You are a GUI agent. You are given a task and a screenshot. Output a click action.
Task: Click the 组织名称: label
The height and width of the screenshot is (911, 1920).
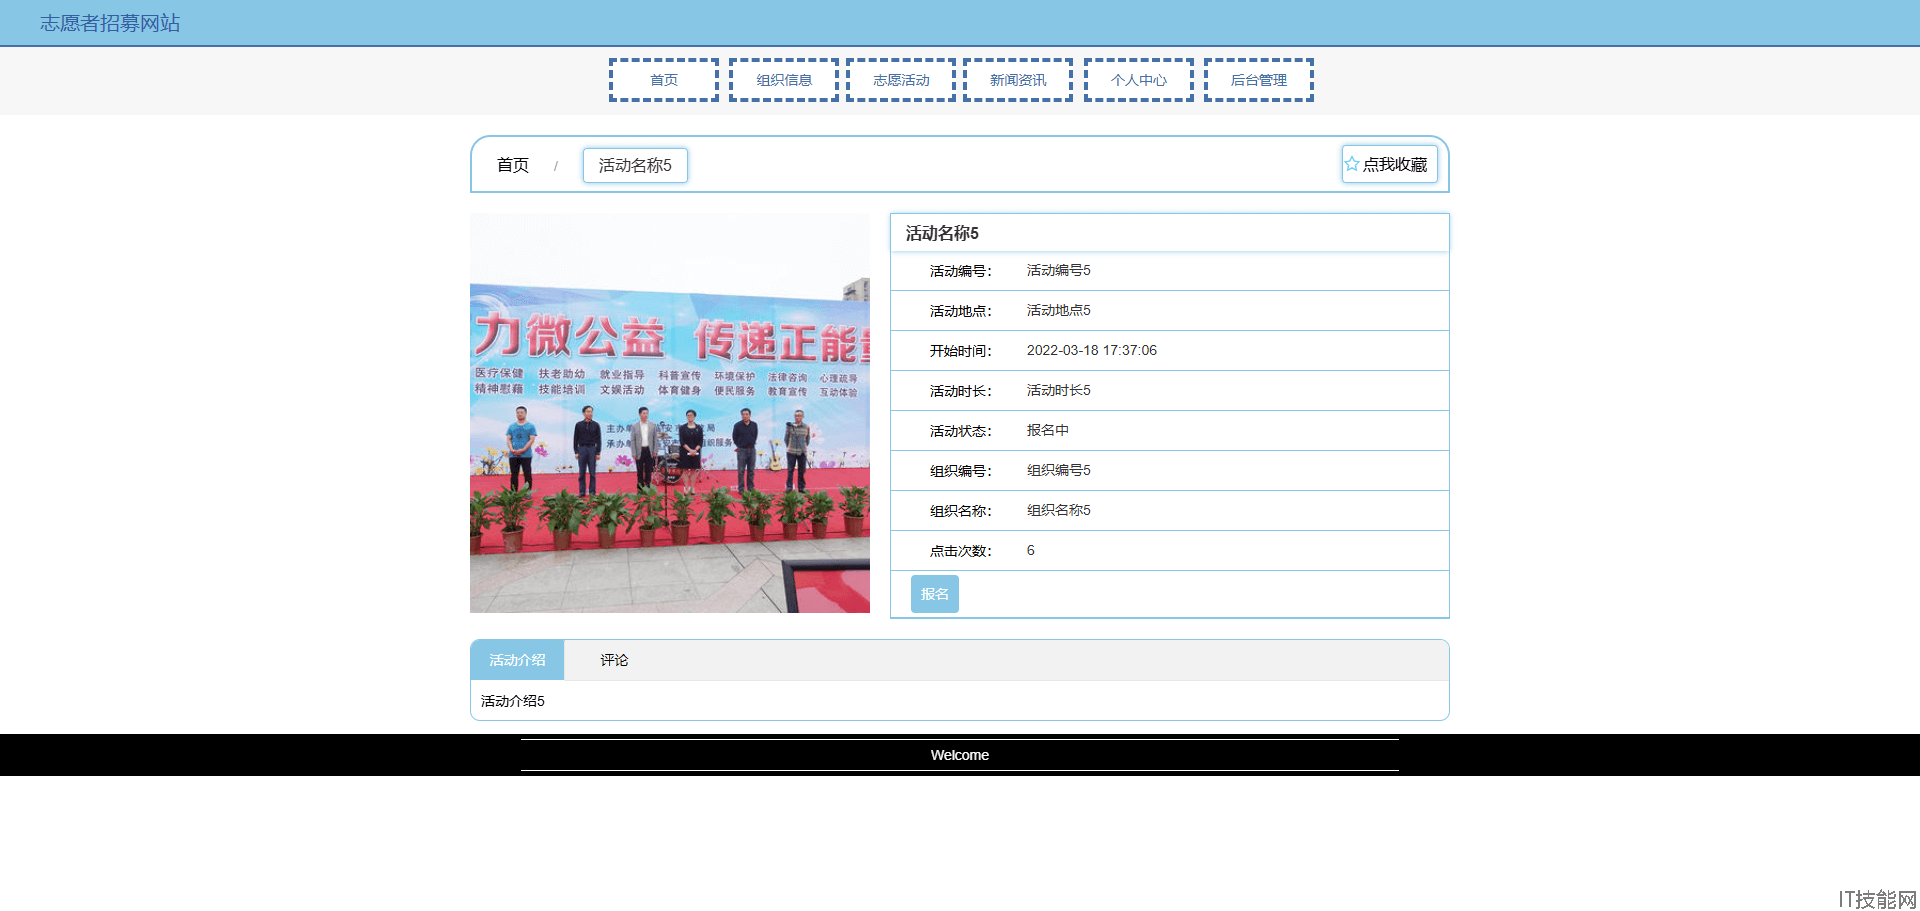coord(961,511)
